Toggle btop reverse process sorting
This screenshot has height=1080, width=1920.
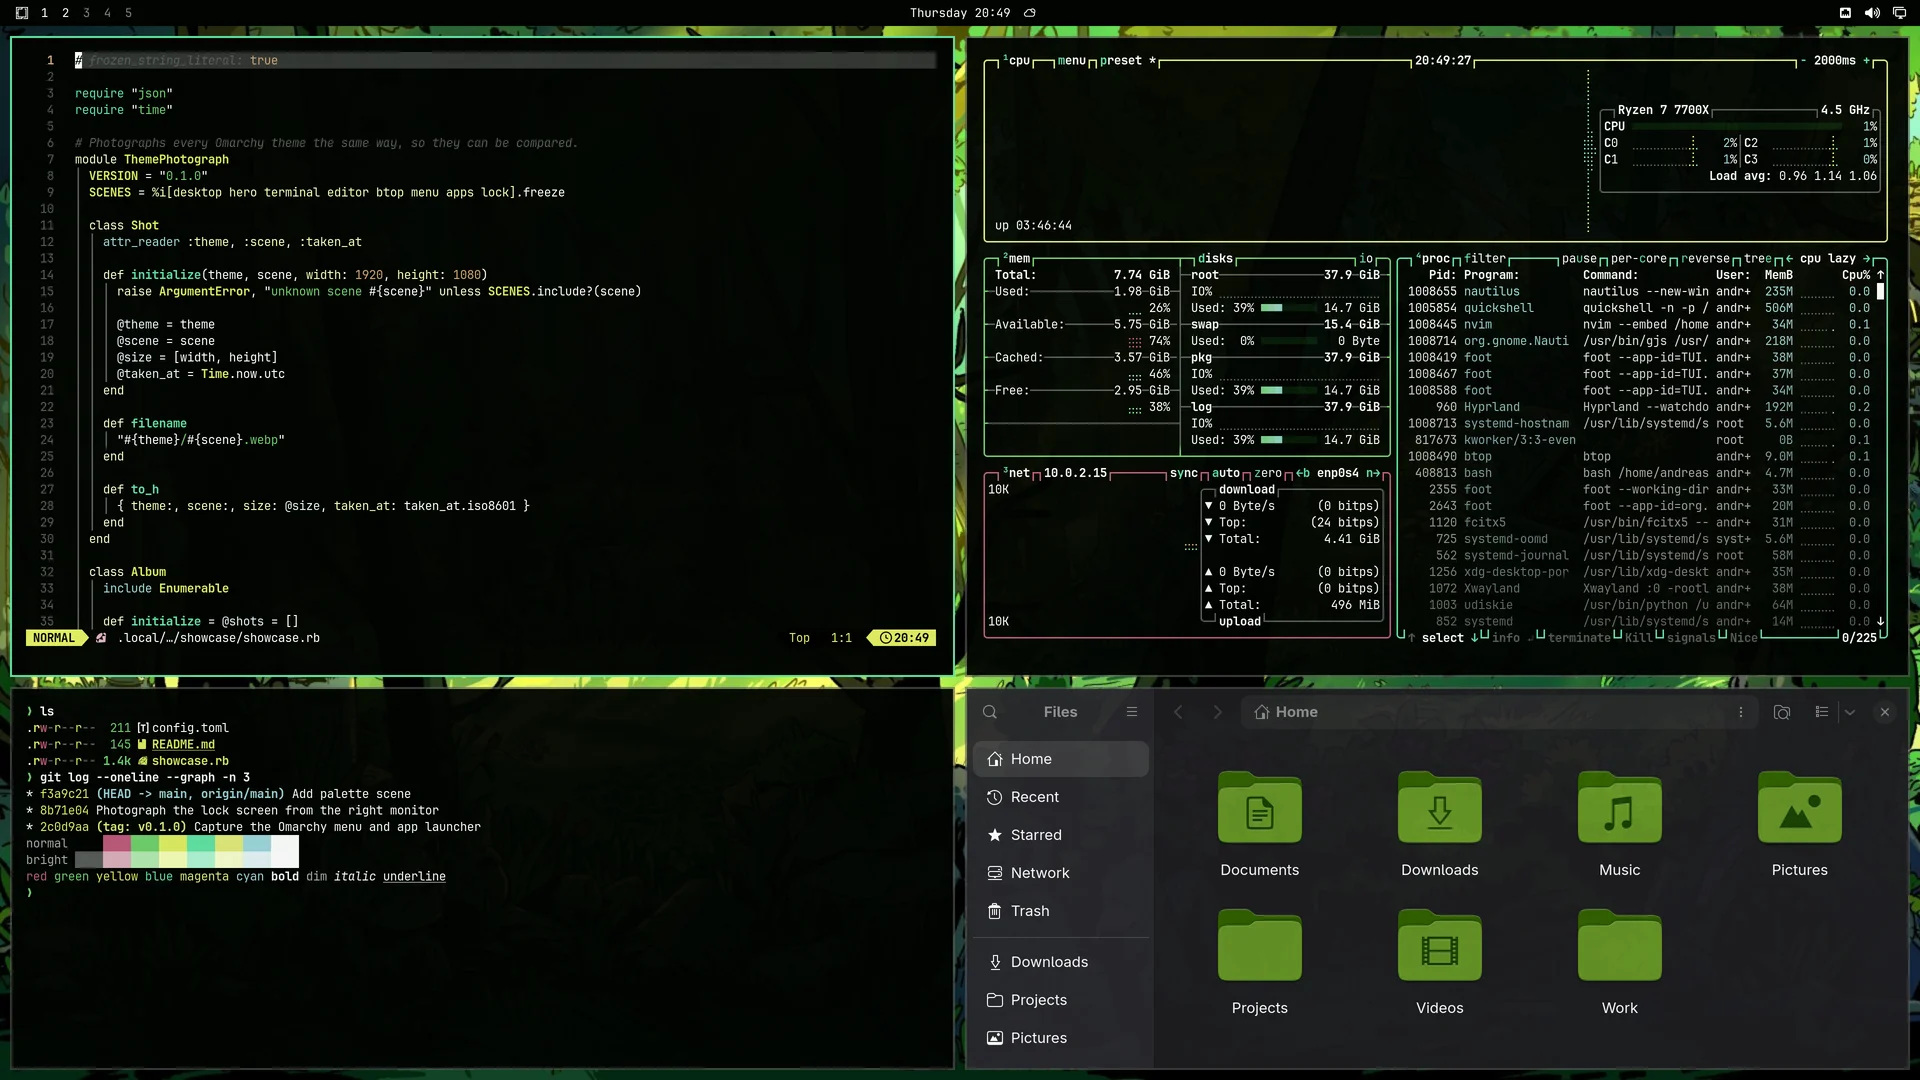tap(1704, 258)
